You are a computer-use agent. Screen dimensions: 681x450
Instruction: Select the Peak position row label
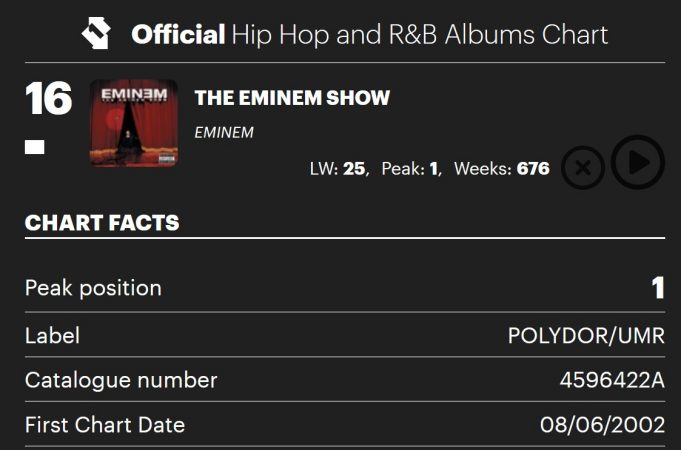(x=93, y=288)
